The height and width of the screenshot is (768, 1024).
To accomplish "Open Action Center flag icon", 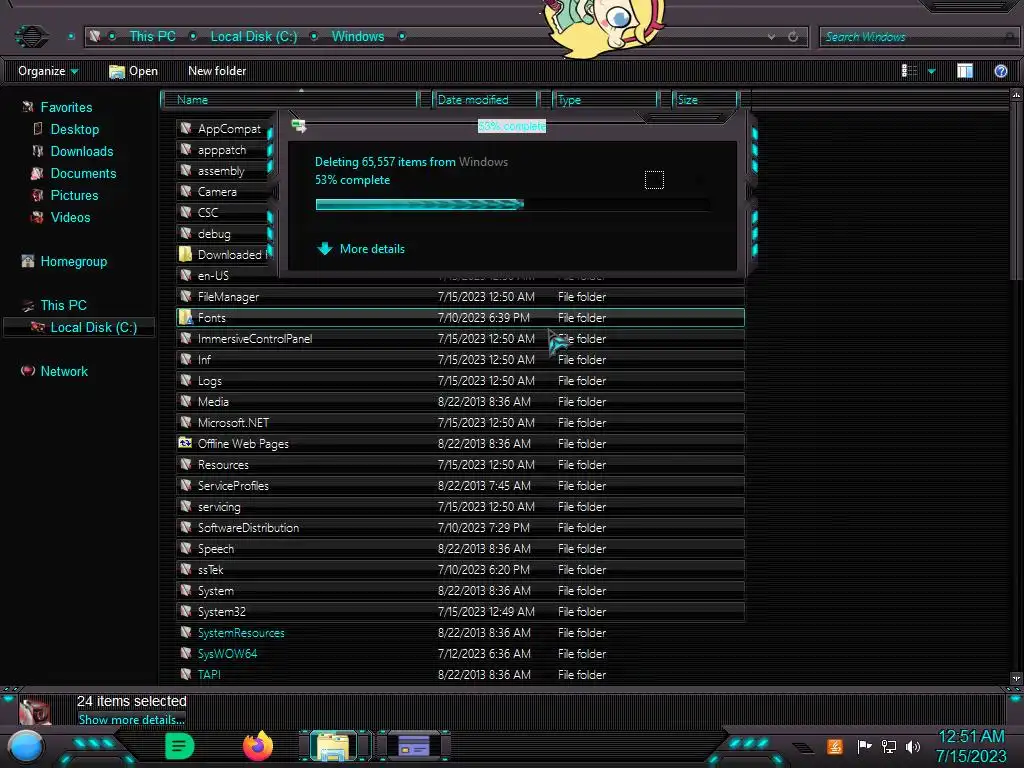I will [864, 746].
